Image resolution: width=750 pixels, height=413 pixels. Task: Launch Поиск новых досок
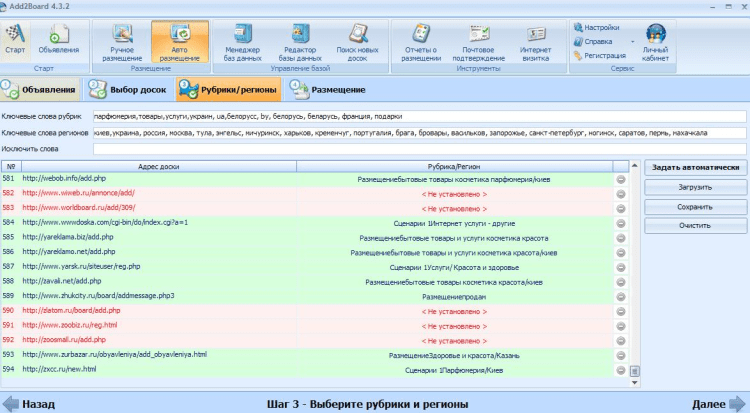point(357,42)
